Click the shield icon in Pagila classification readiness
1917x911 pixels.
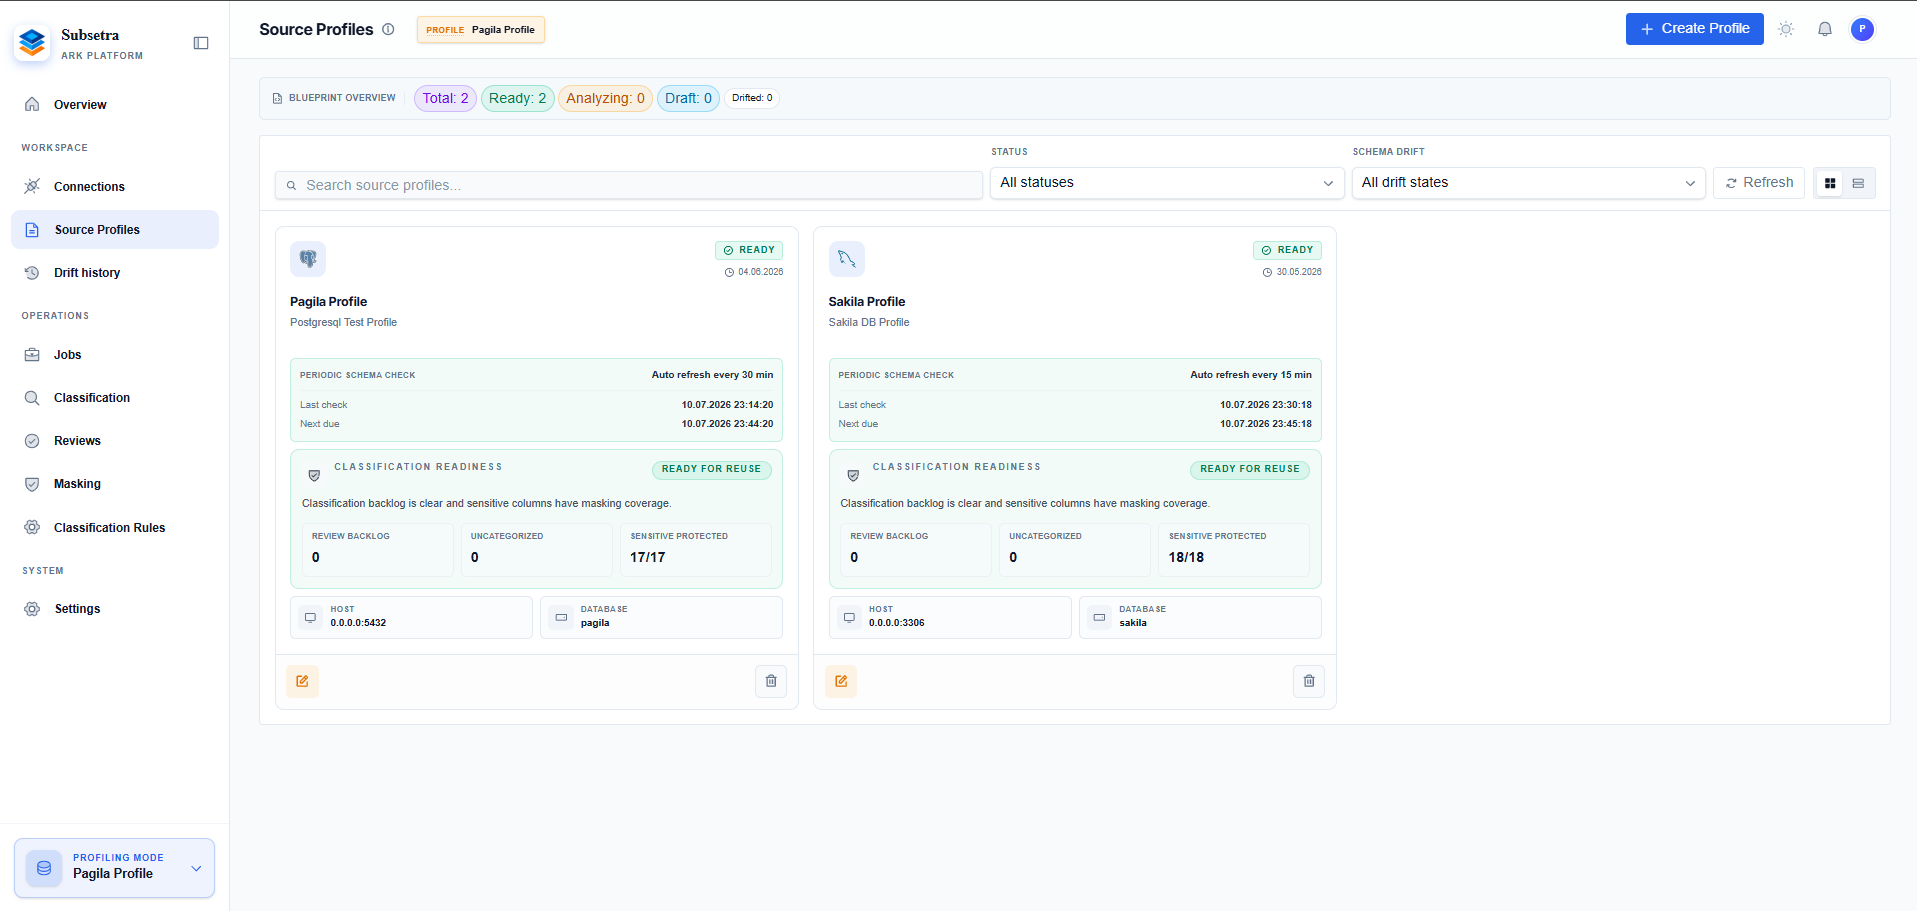[314, 476]
